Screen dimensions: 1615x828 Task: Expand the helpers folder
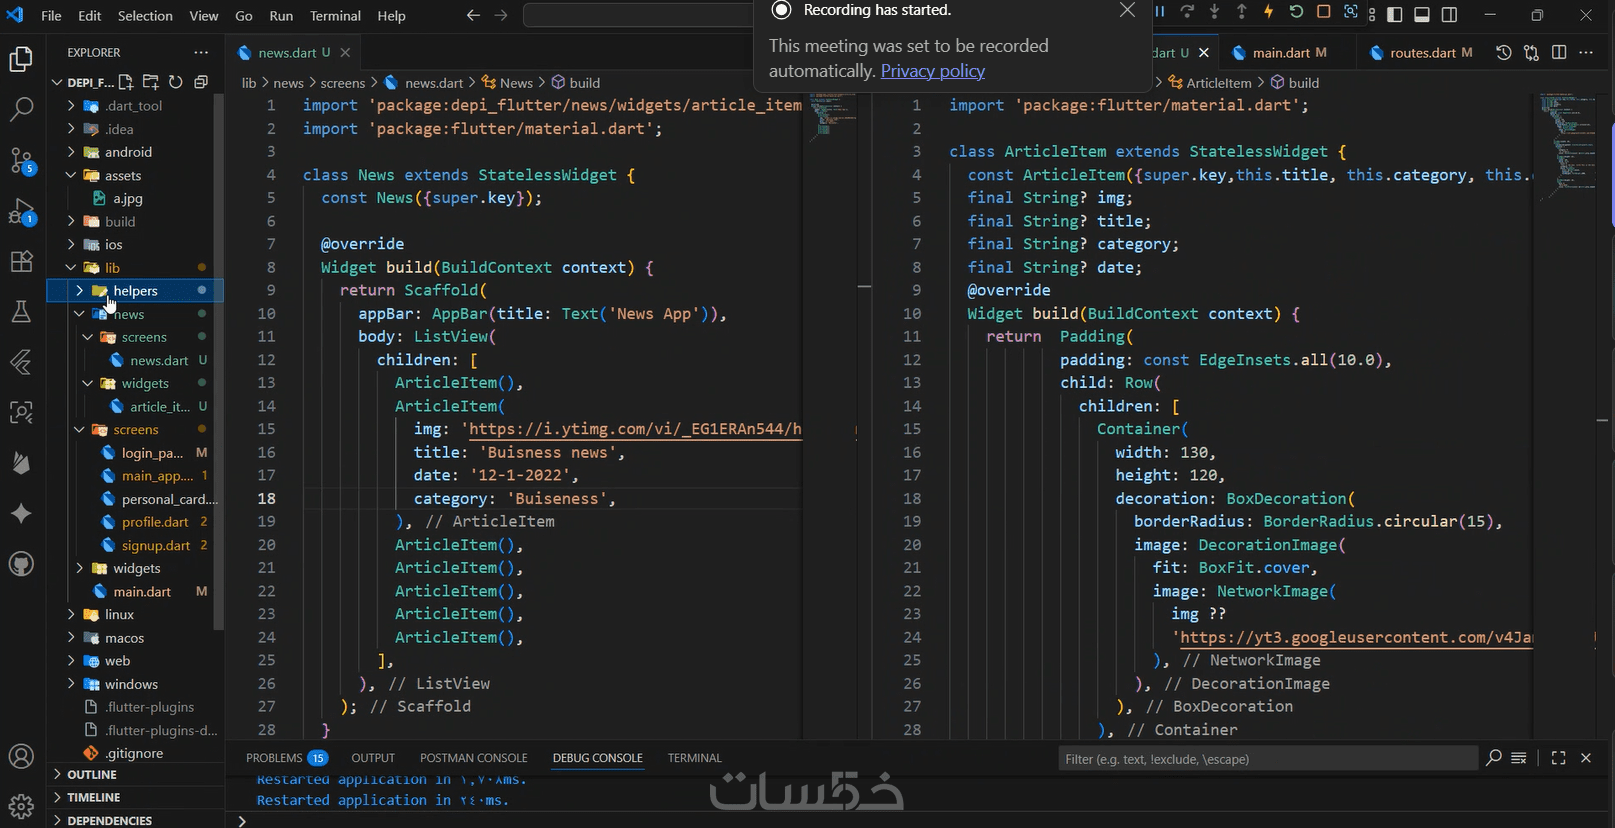tap(135, 291)
